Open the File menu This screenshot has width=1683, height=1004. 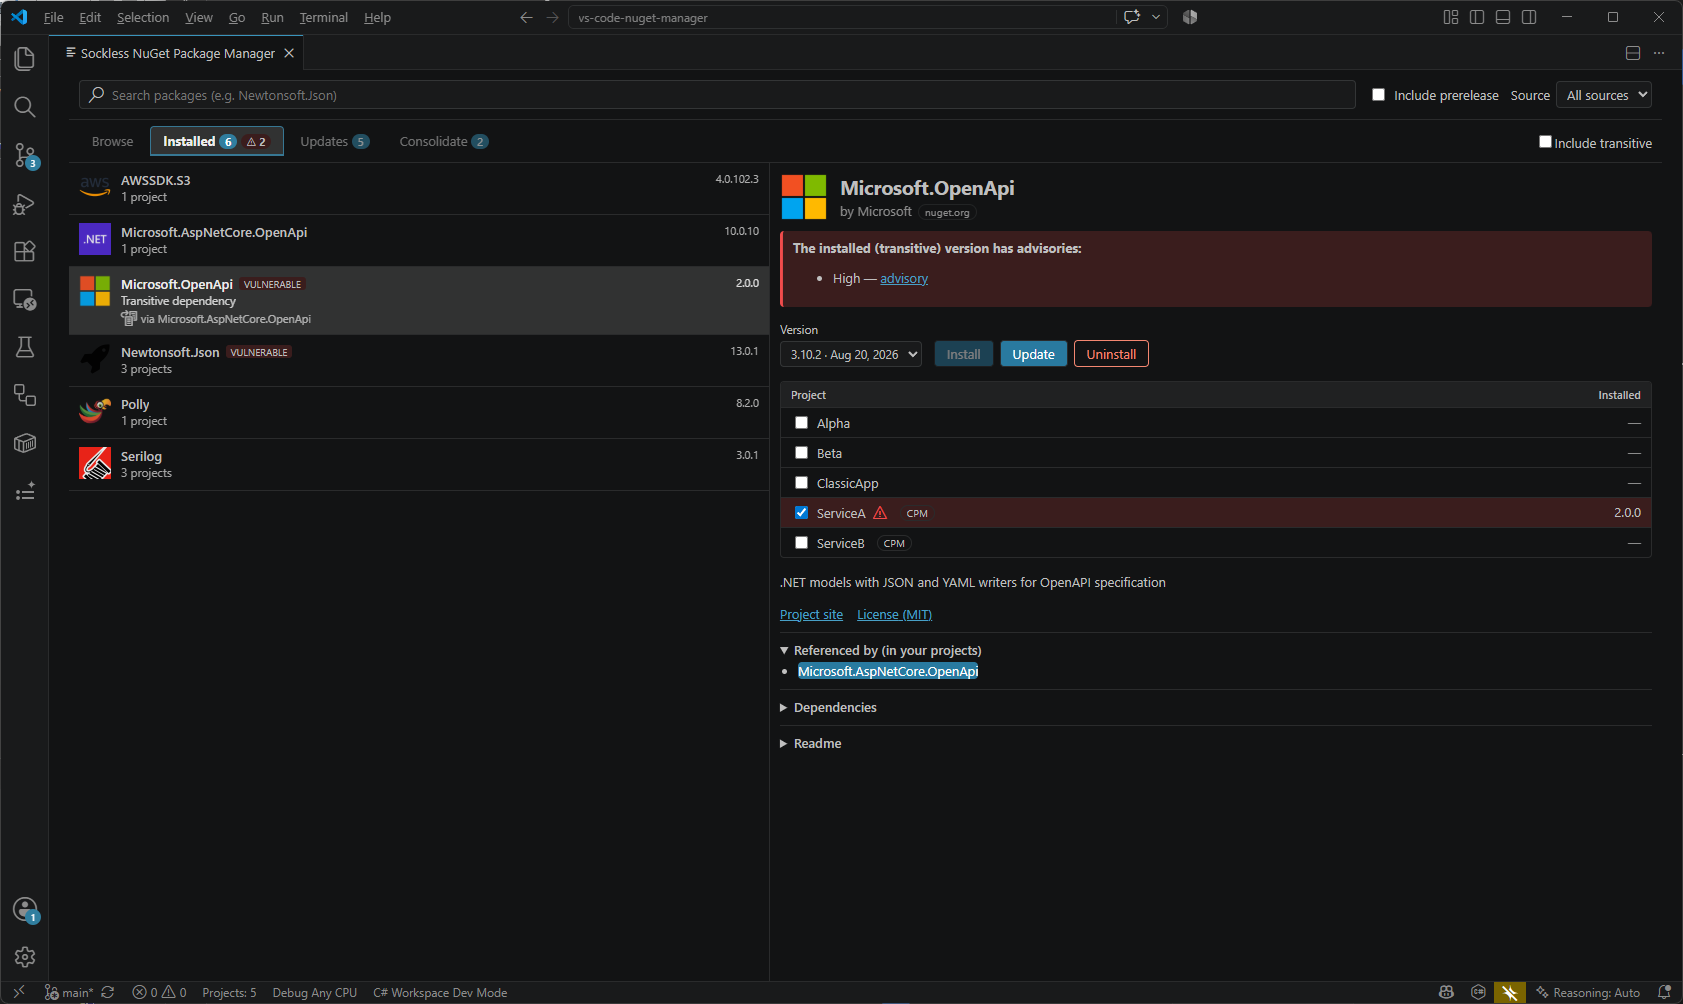pos(53,17)
